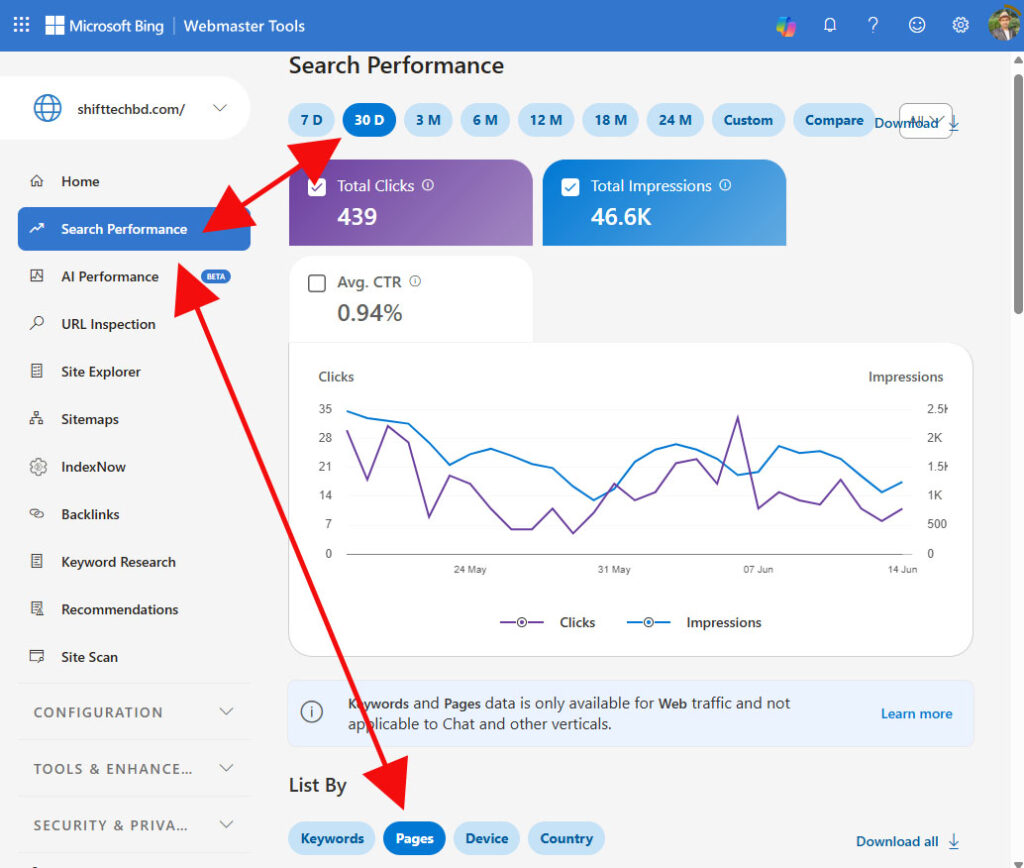Click the Site Explorer icon
The image size is (1024, 868).
click(x=37, y=371)
